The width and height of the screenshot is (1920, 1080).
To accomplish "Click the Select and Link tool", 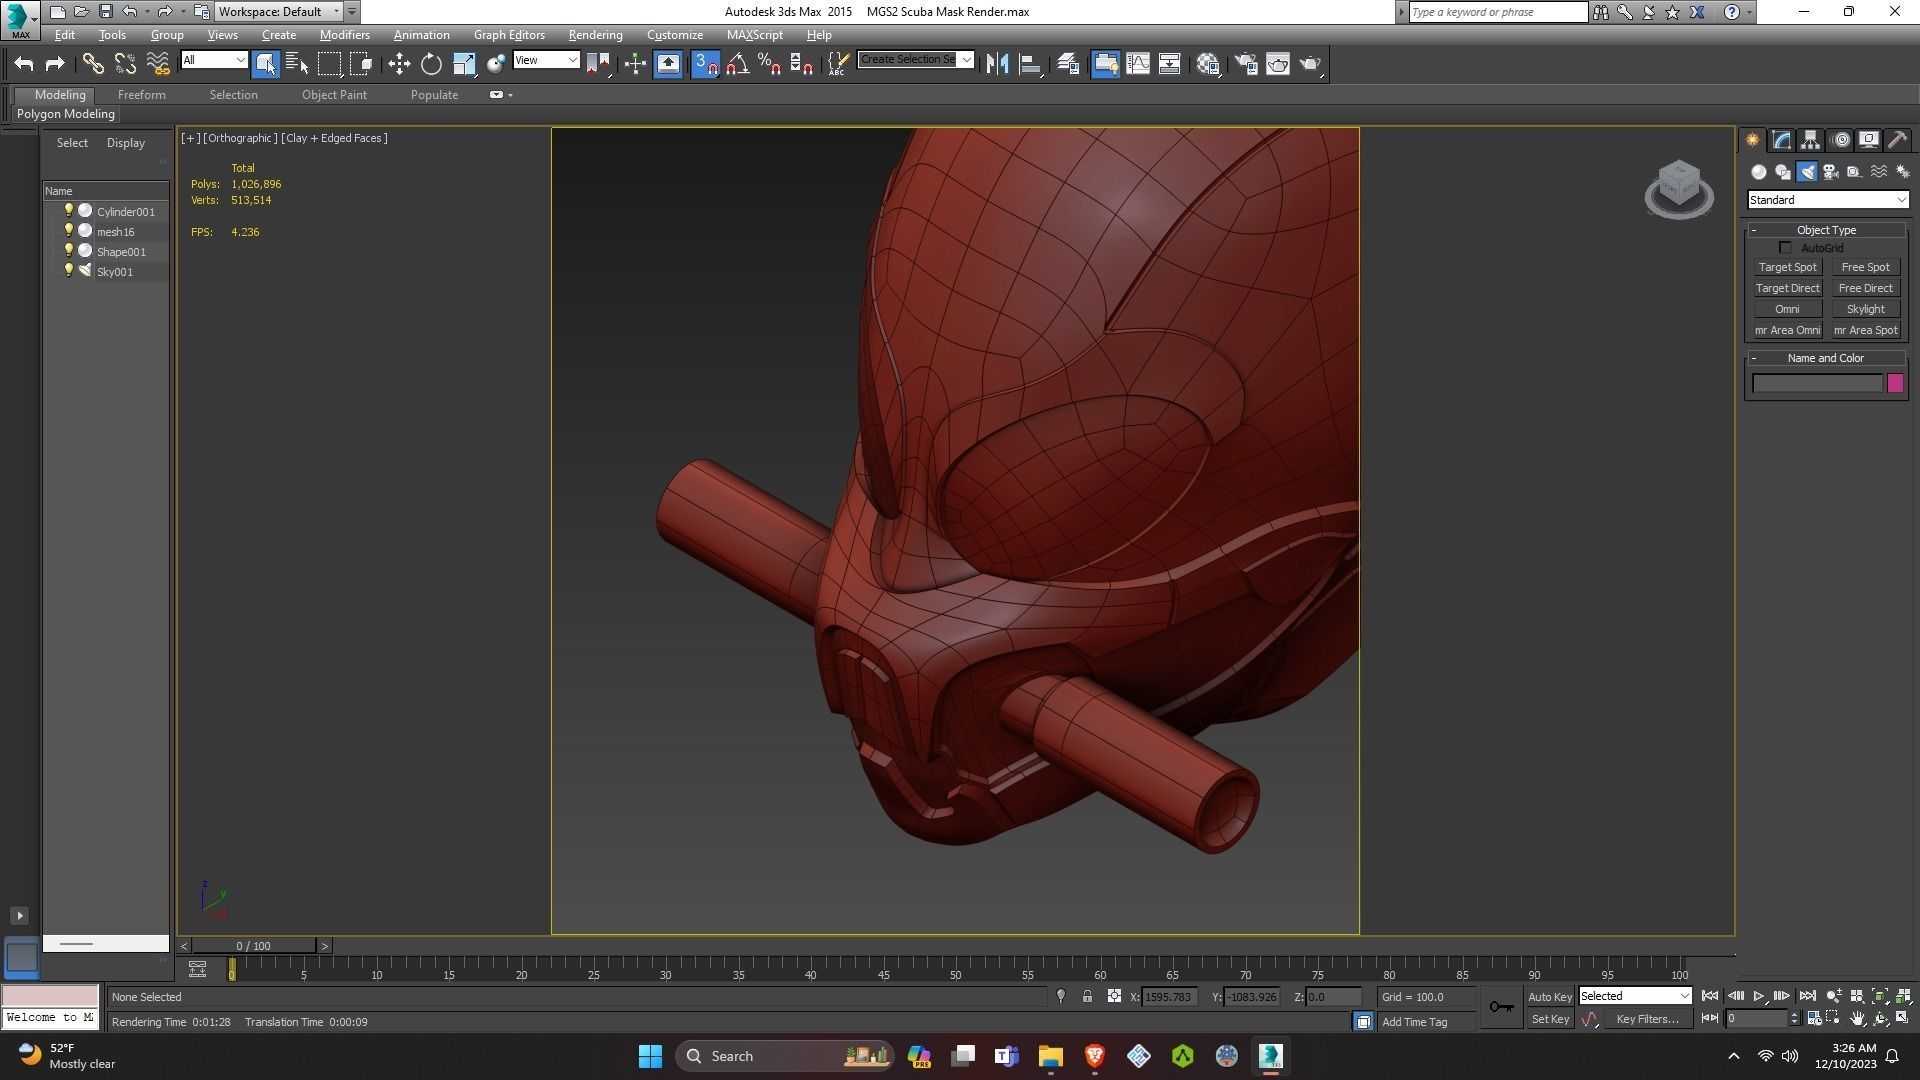I will pyautogui.click(x=93, y=64).
